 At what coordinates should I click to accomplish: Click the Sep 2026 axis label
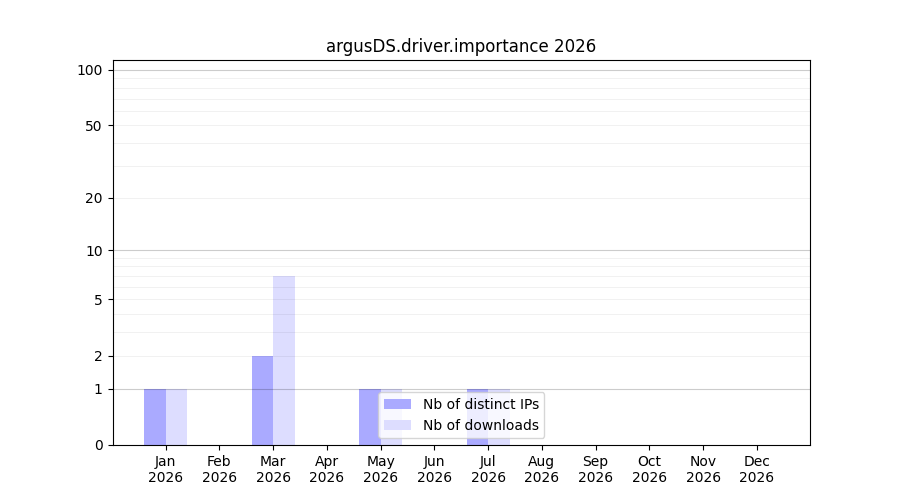[x=595, y=470]
